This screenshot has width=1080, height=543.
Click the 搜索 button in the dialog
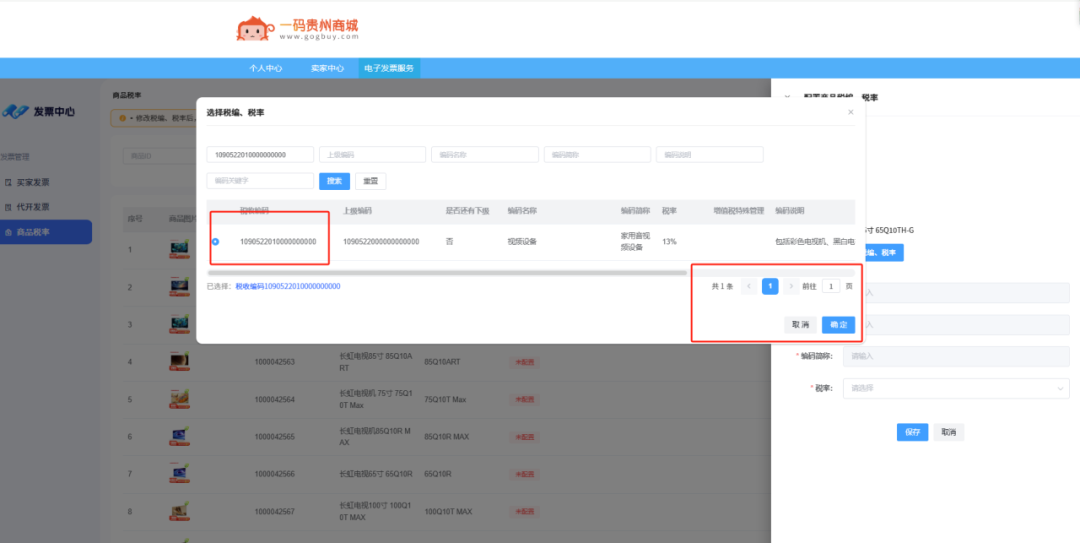(x=335, y=181)
